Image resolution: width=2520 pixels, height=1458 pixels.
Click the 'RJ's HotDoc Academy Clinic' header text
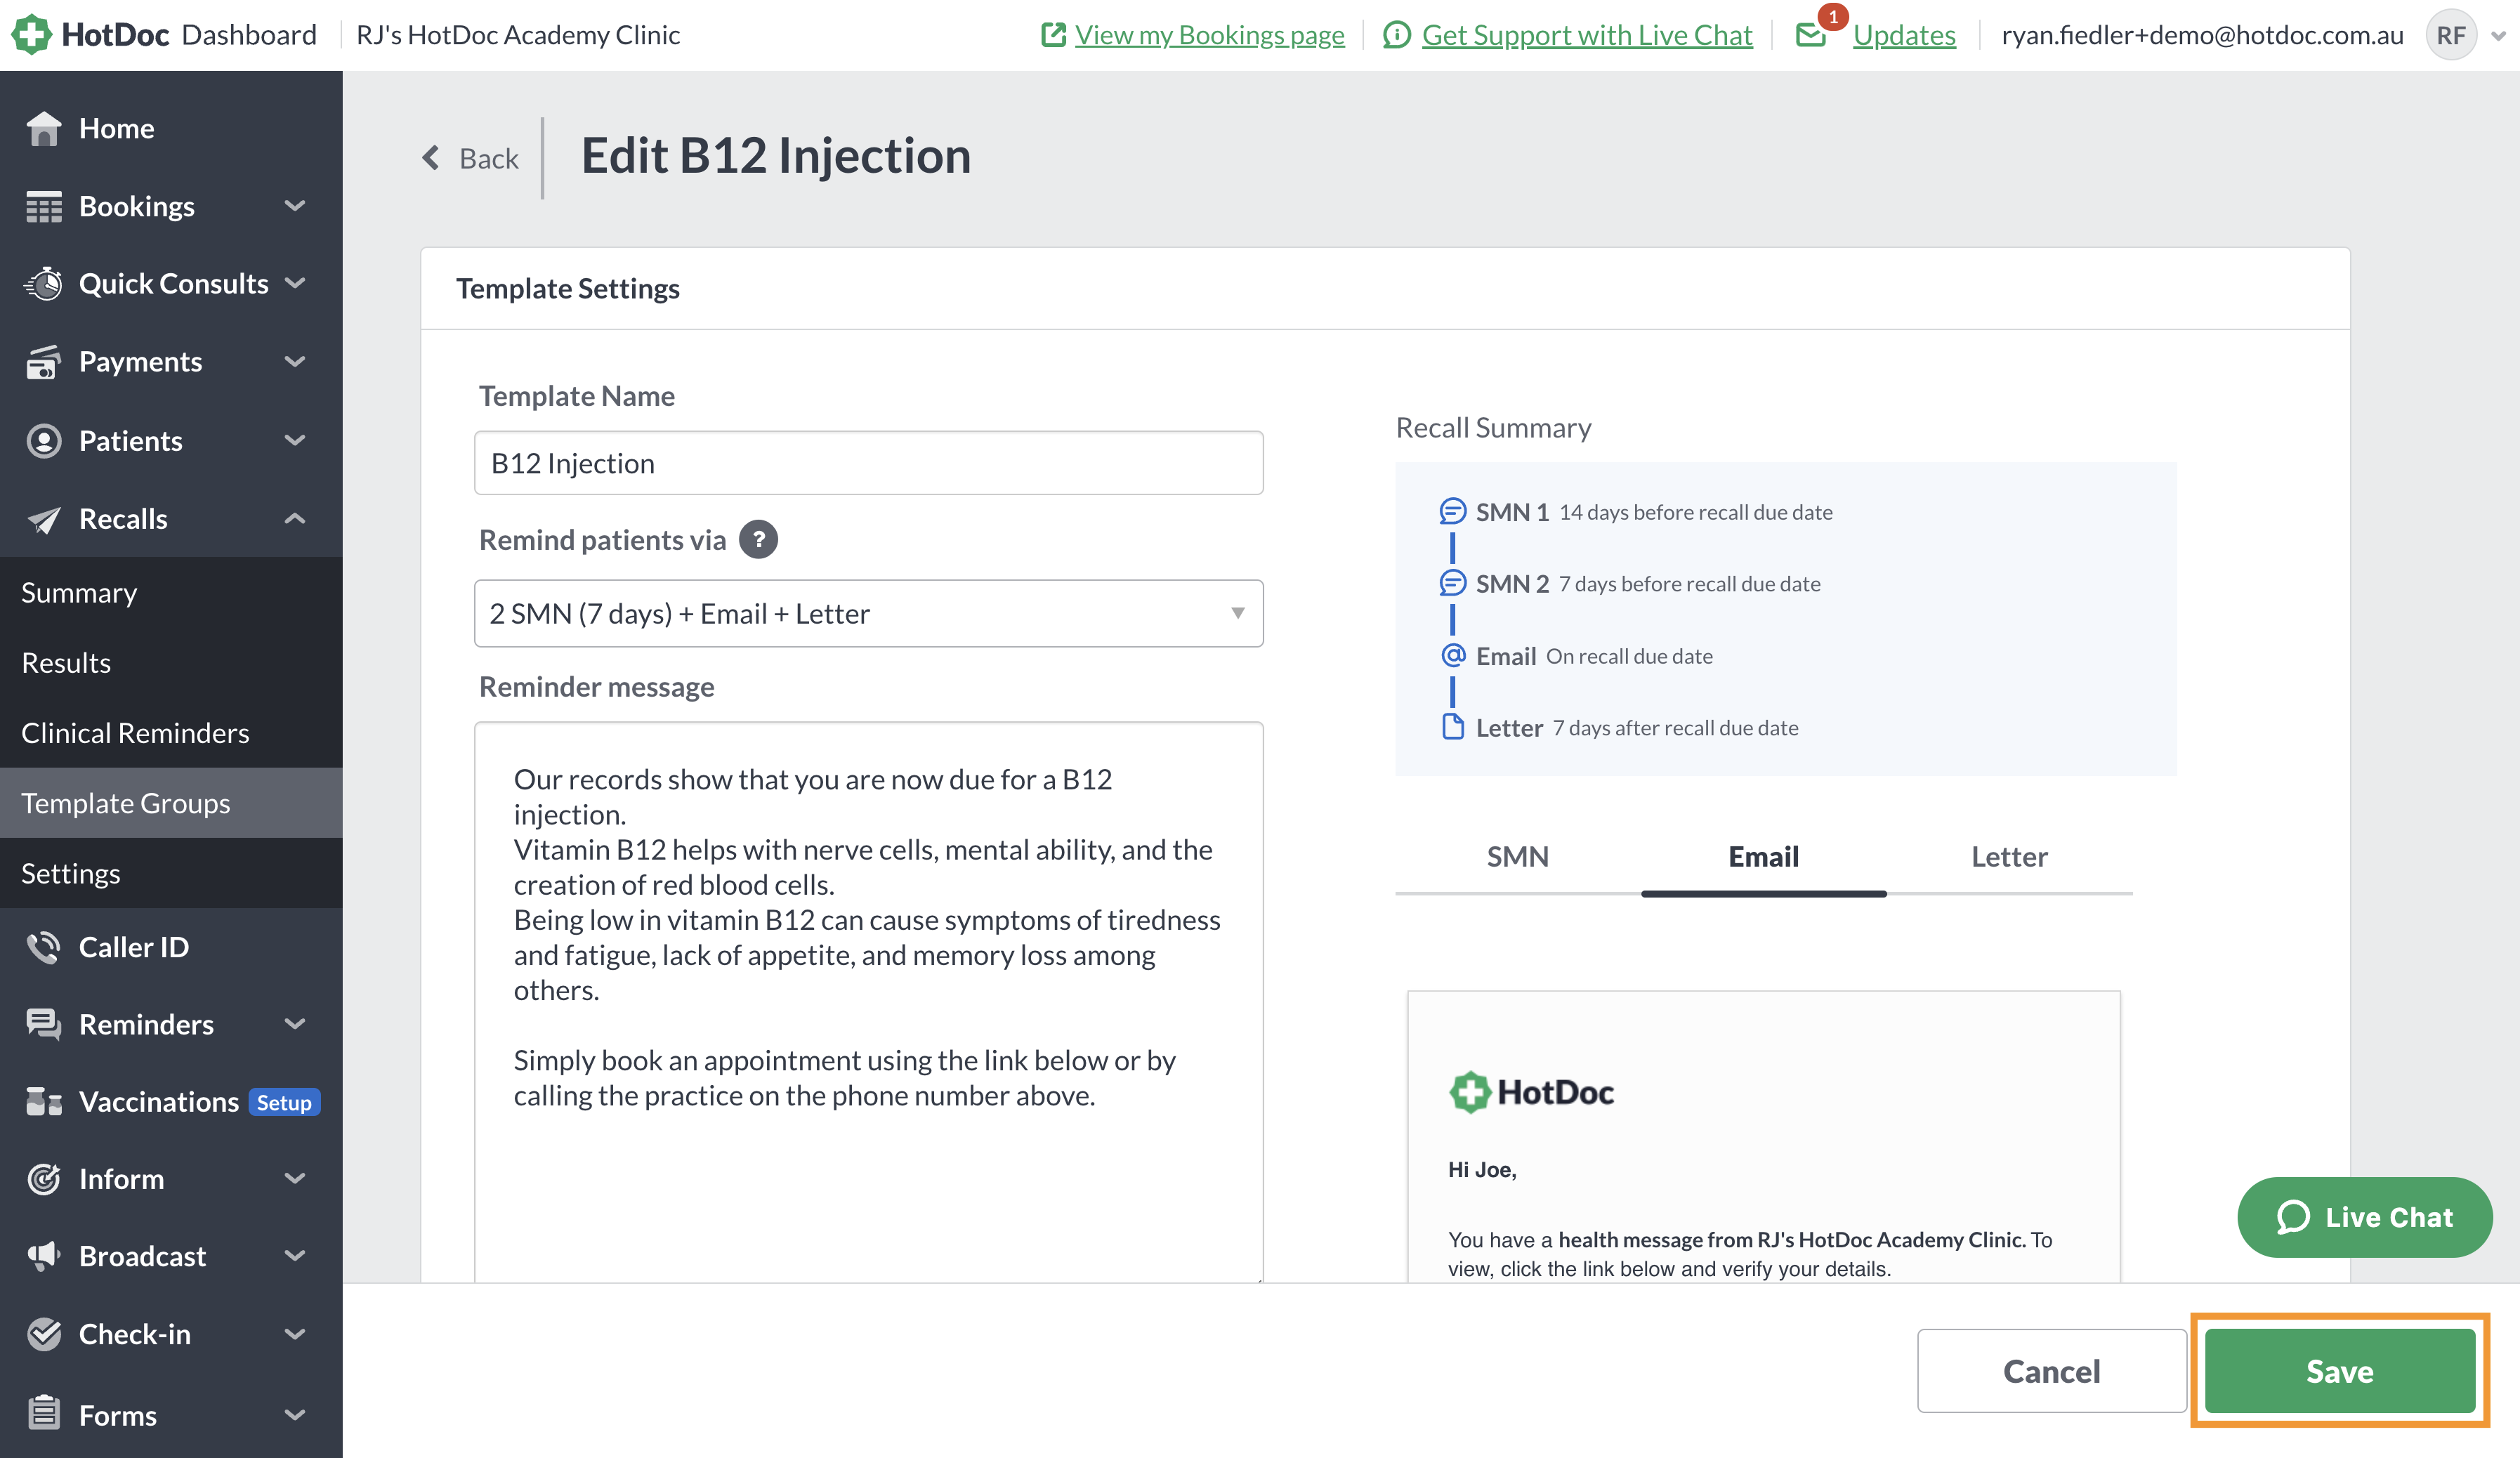[x=518, y=35]
